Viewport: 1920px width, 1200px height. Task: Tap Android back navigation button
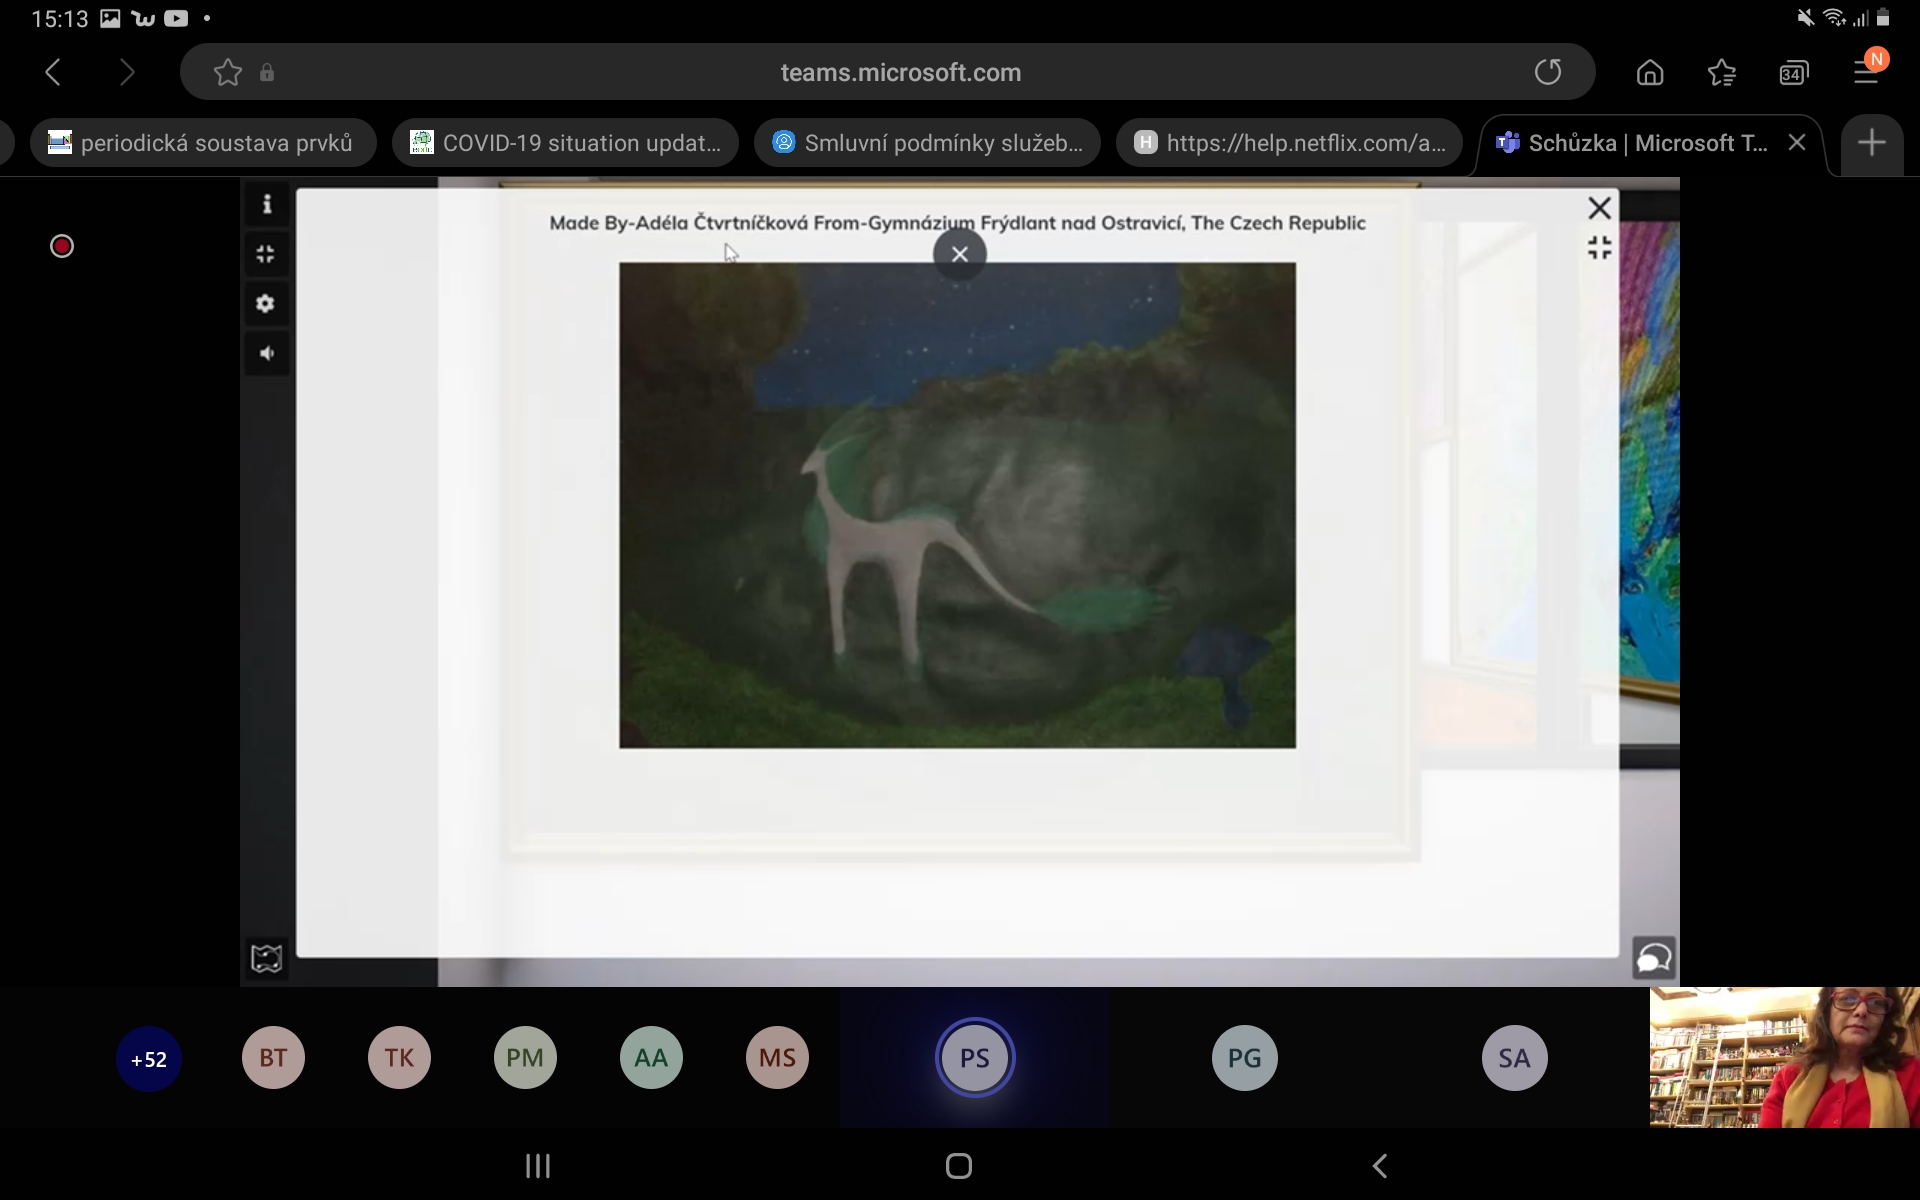(1380, 1166)
